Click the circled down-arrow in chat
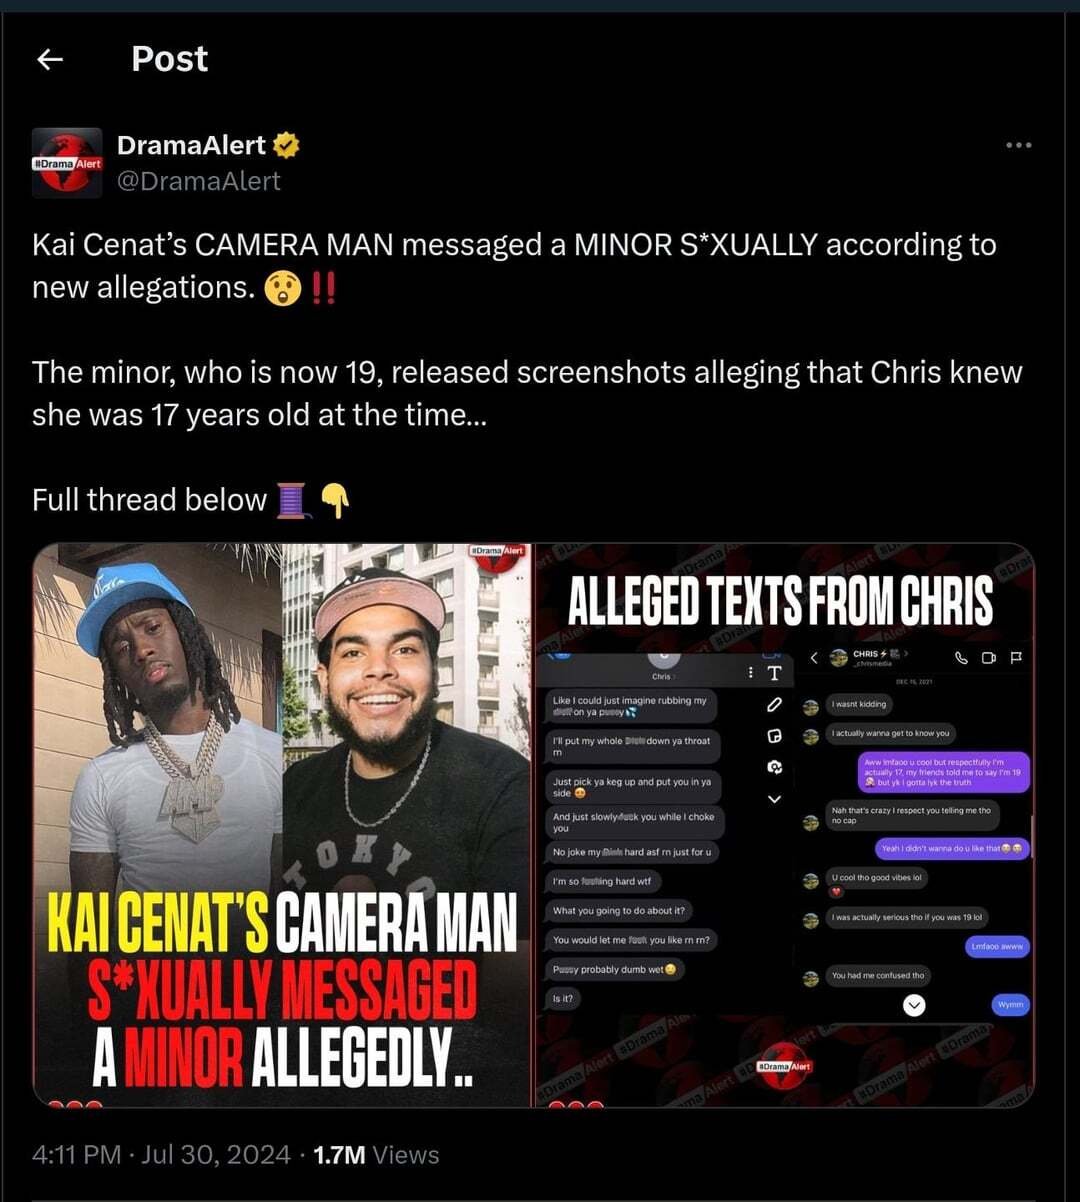1080x1202 pixels. point(914,1005)
